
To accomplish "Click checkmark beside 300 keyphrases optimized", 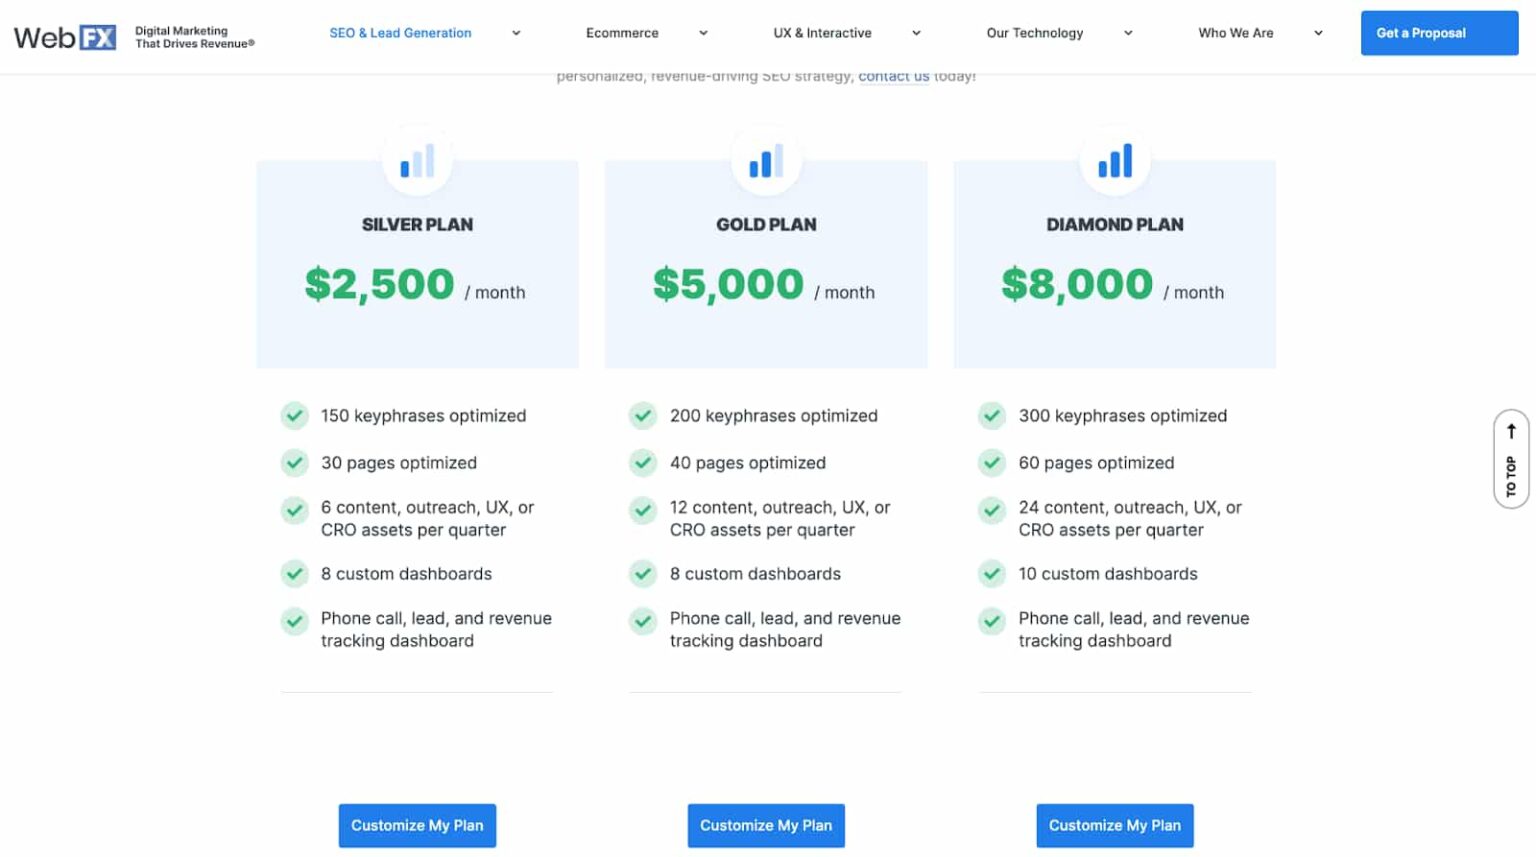I will pyautogui.click(x=992, y=415).
